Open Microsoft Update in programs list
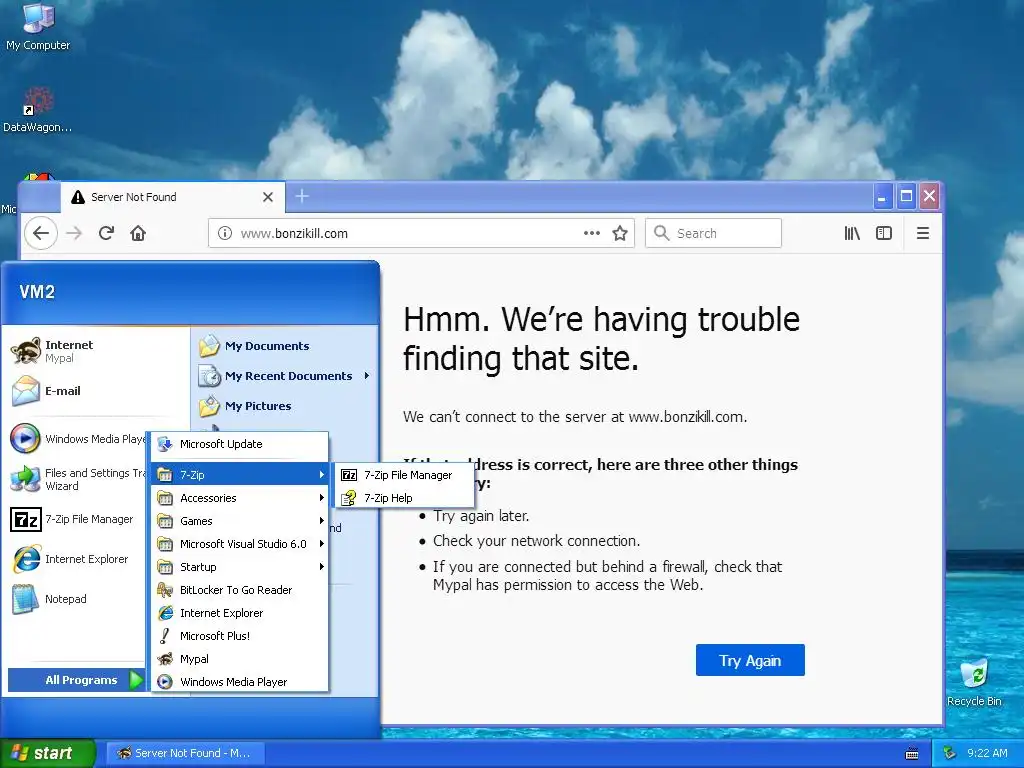The height and width of the screenshot is (768, 1024). [x=240, y=444]
